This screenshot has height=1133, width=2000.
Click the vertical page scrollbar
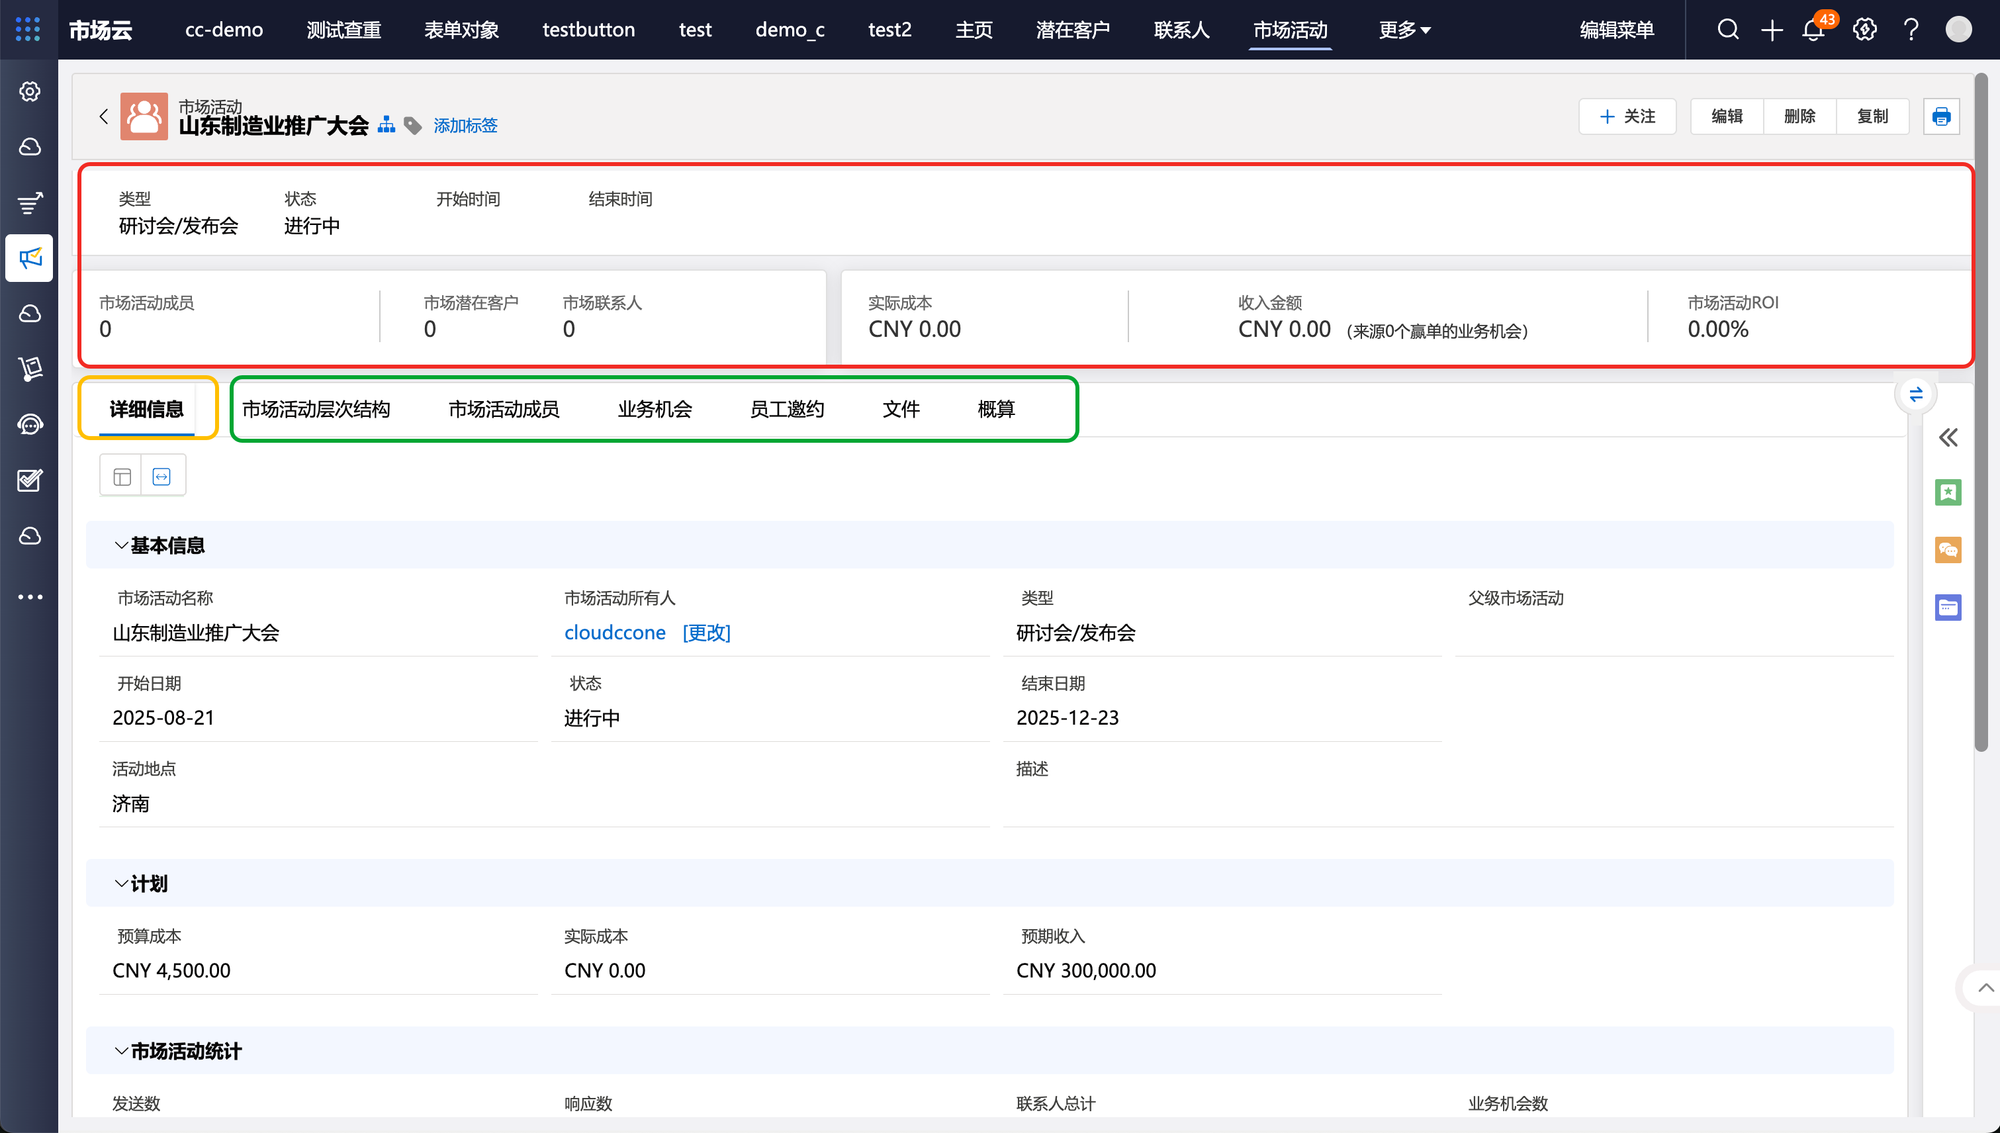[x=1981, y=410]
